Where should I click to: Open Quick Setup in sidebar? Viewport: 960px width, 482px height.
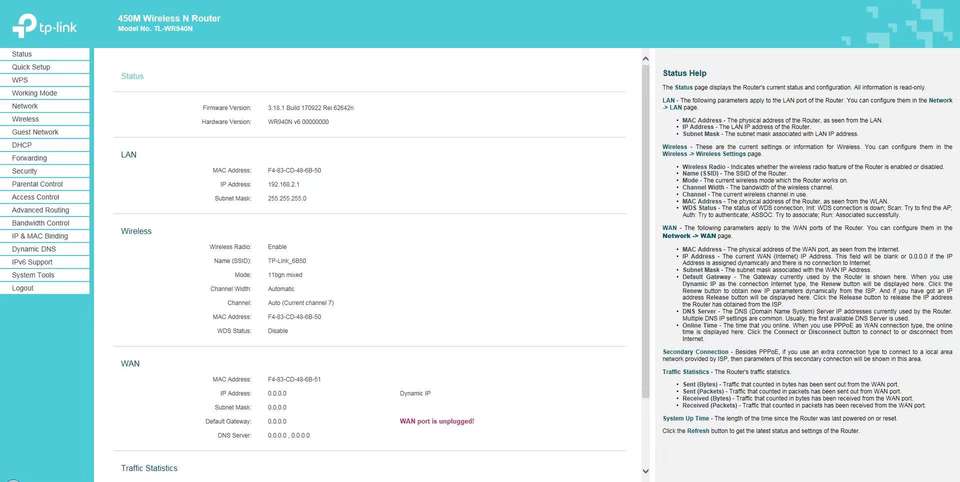pos(45,67)
